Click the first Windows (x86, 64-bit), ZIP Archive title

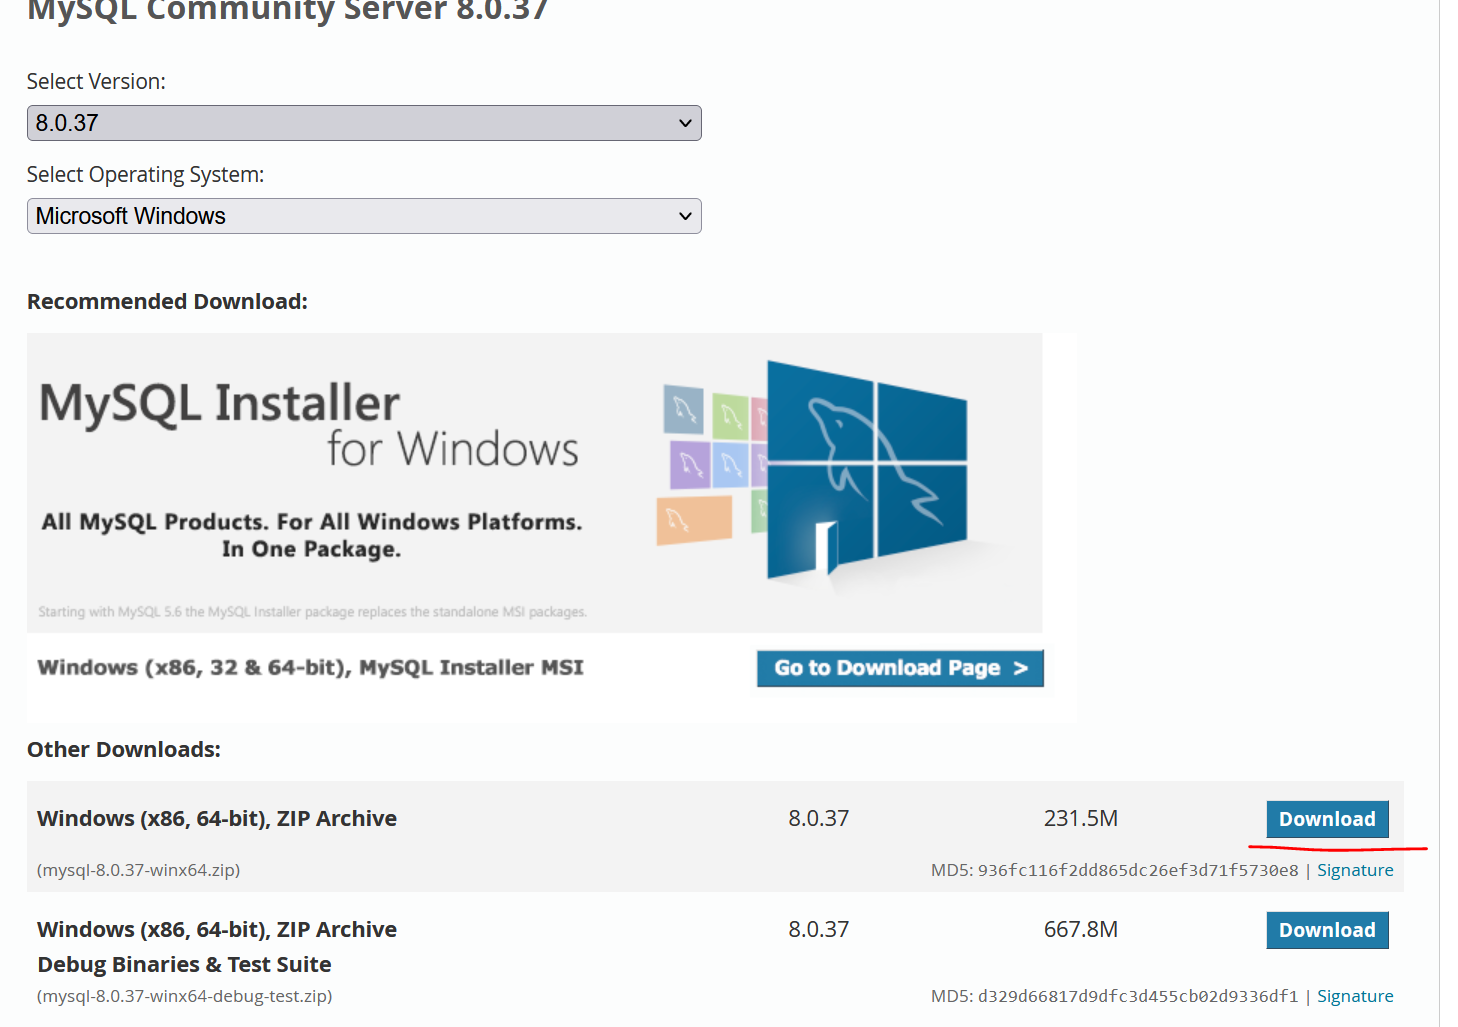click(217, 818)
